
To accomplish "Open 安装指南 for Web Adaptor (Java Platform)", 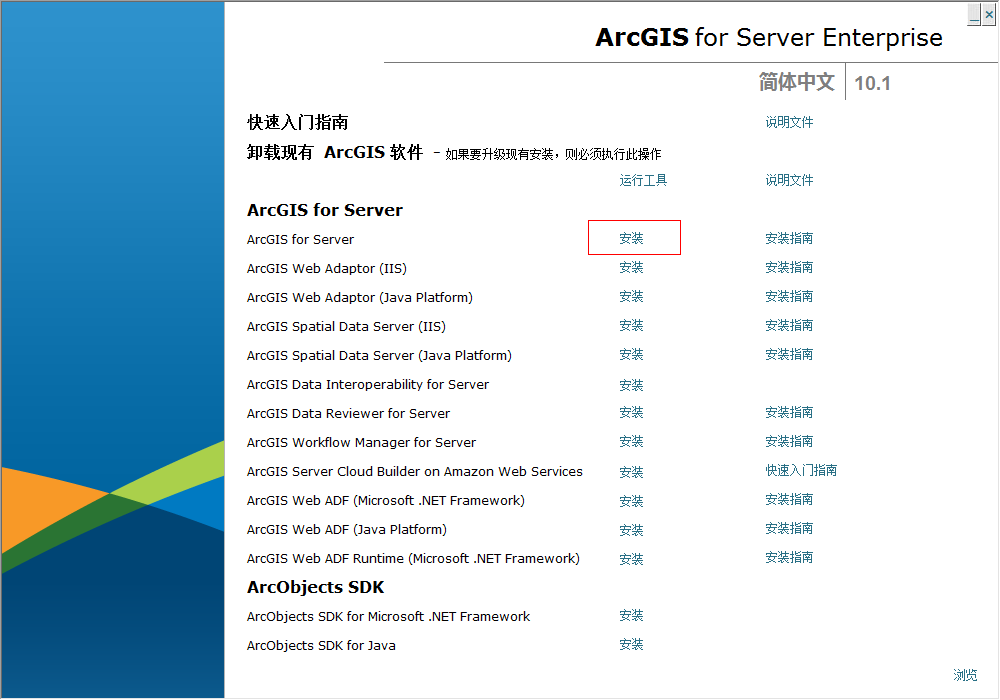I will (789, 296).
